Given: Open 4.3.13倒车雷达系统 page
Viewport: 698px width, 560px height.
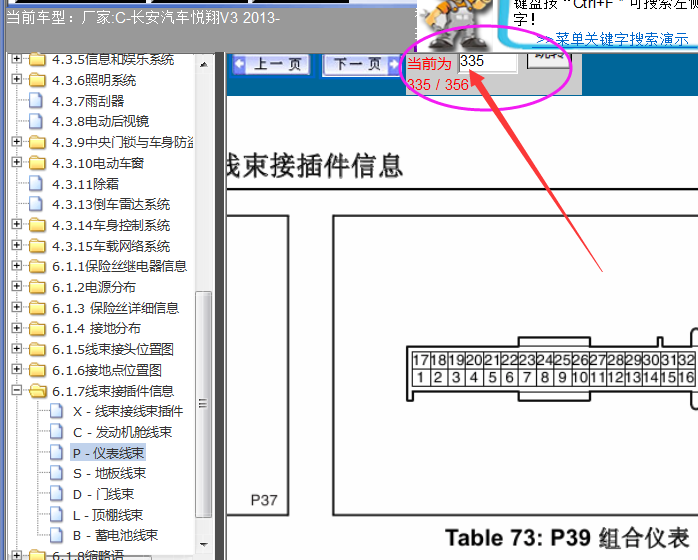Looking at the screenshot, I should coord(111,204).
